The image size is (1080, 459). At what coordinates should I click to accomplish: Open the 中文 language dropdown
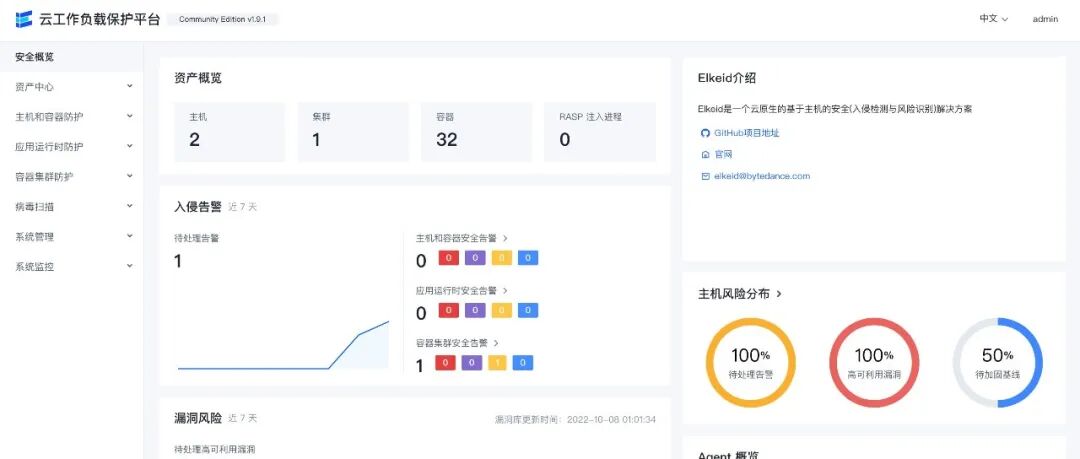[993, 19]
